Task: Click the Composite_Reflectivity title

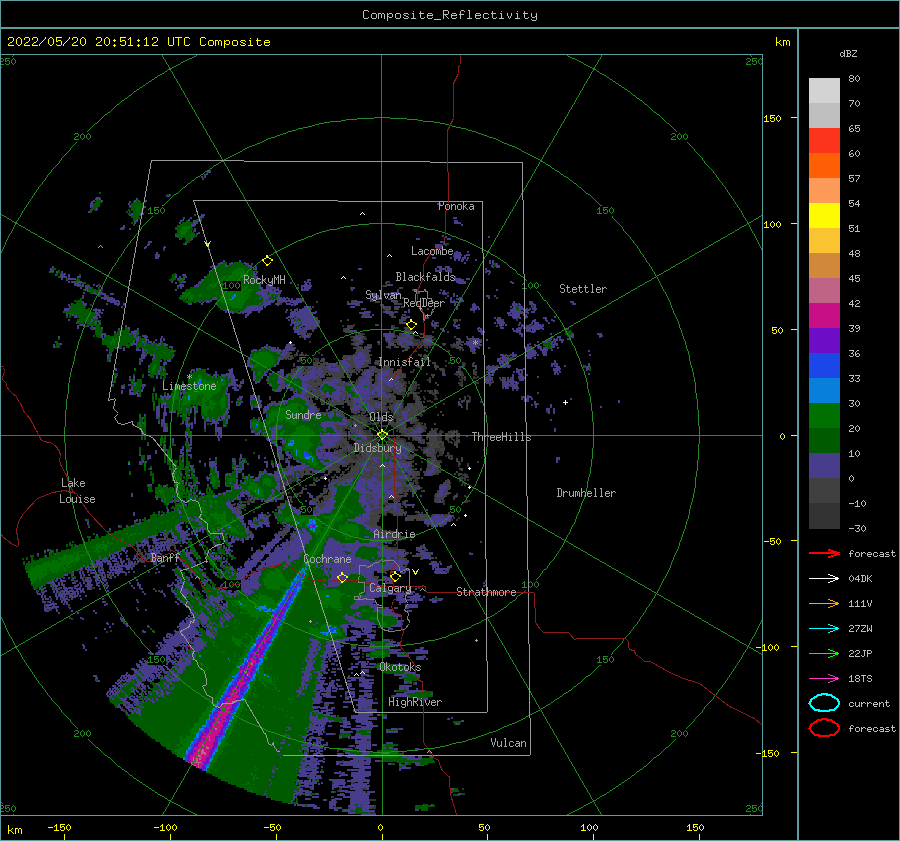Action: point(450,15)
